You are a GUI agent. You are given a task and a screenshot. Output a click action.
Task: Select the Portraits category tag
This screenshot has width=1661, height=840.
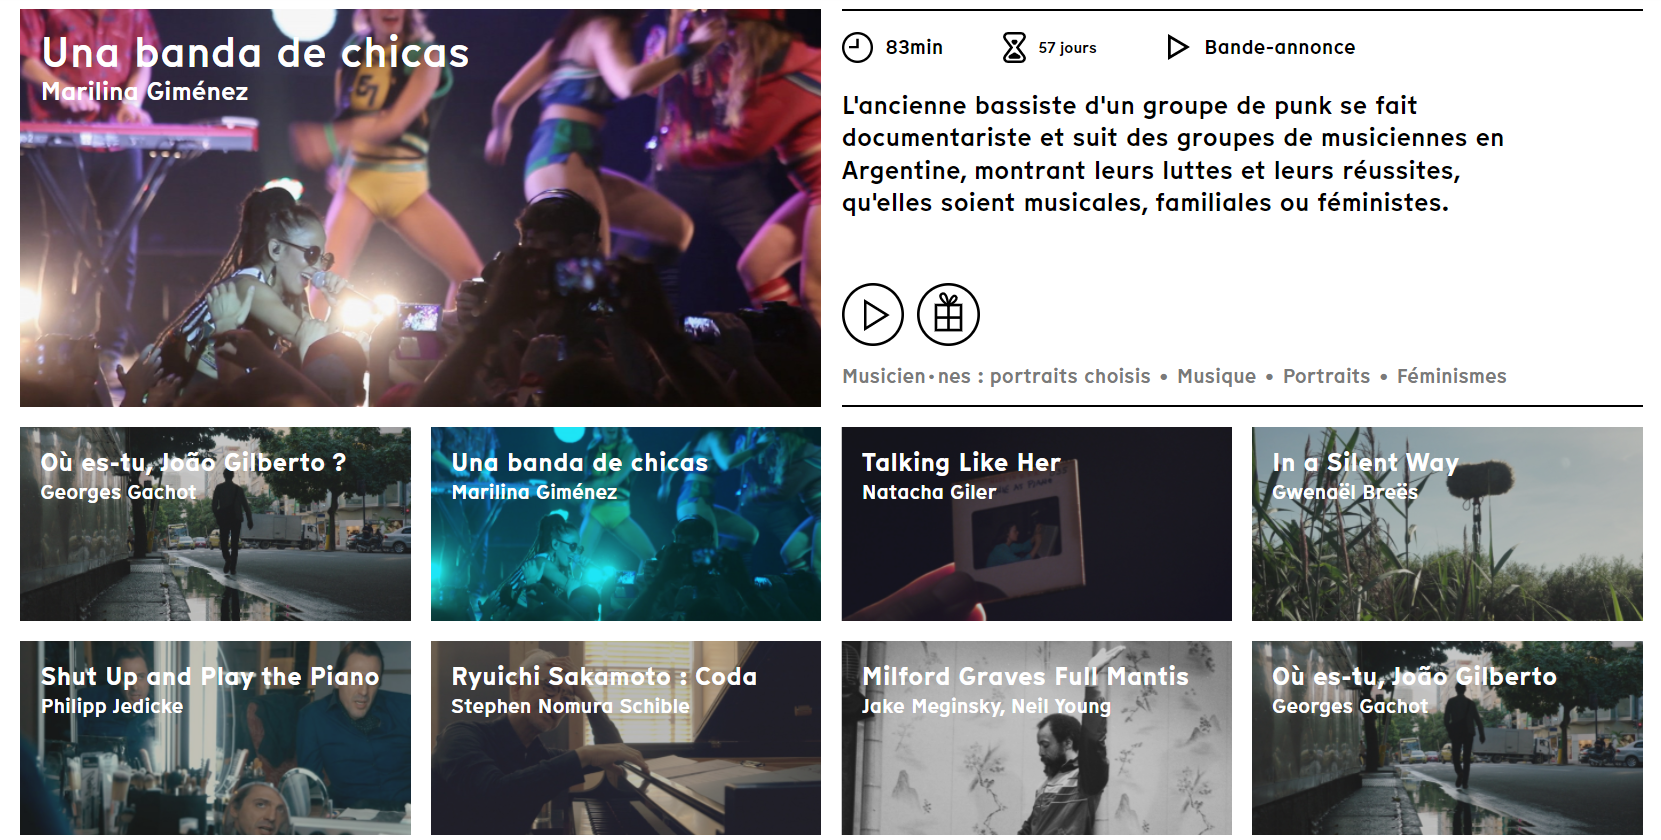pos(1326,376)
